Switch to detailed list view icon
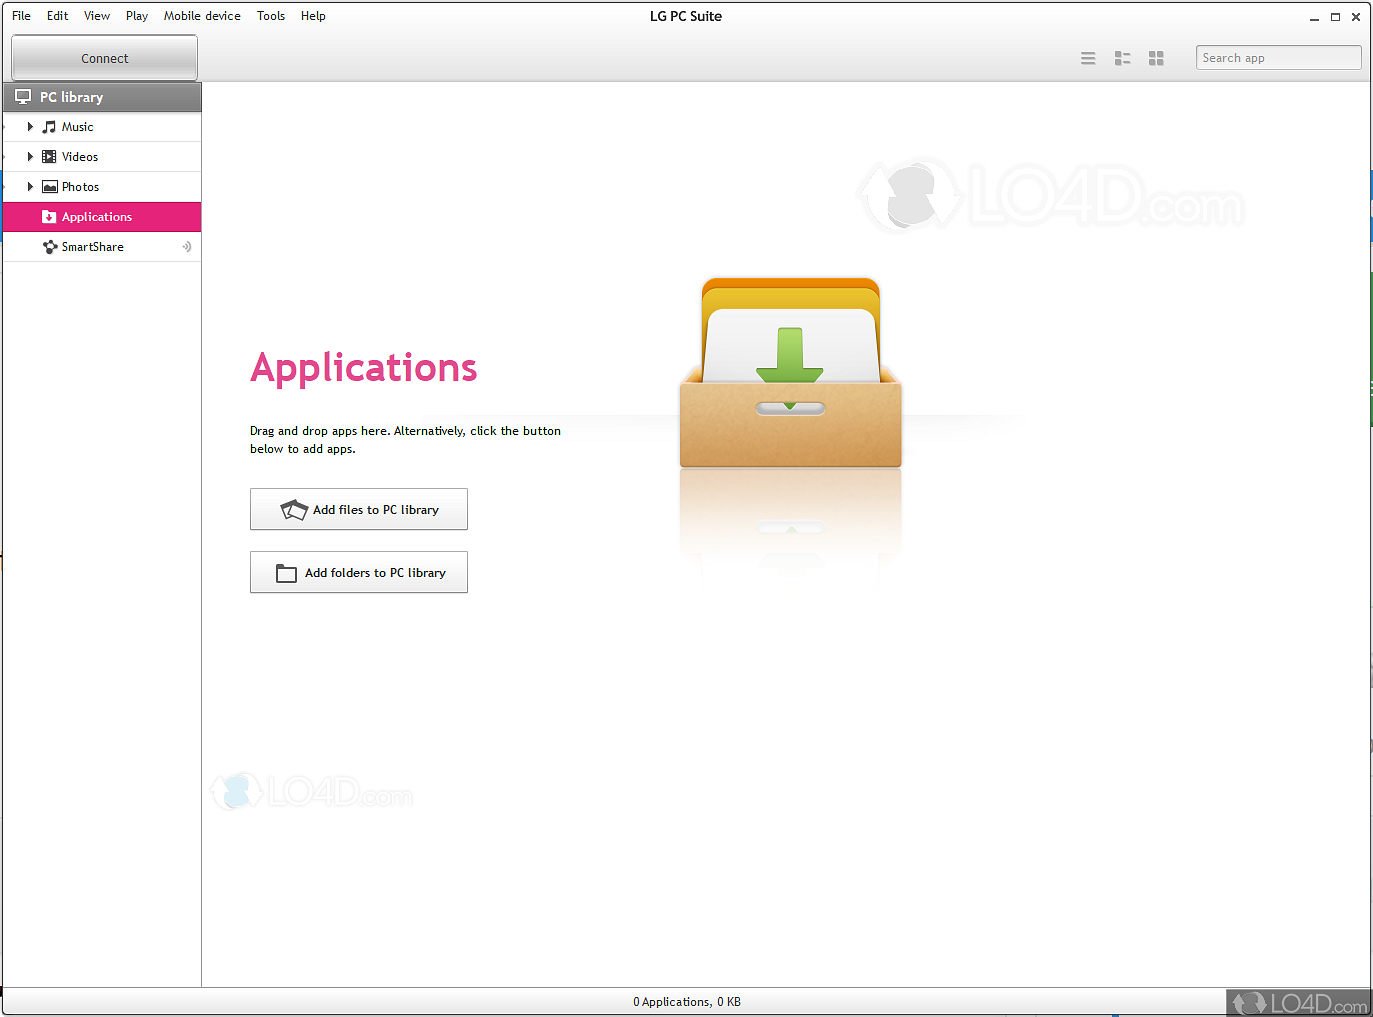 click(x=1122, y=59)
